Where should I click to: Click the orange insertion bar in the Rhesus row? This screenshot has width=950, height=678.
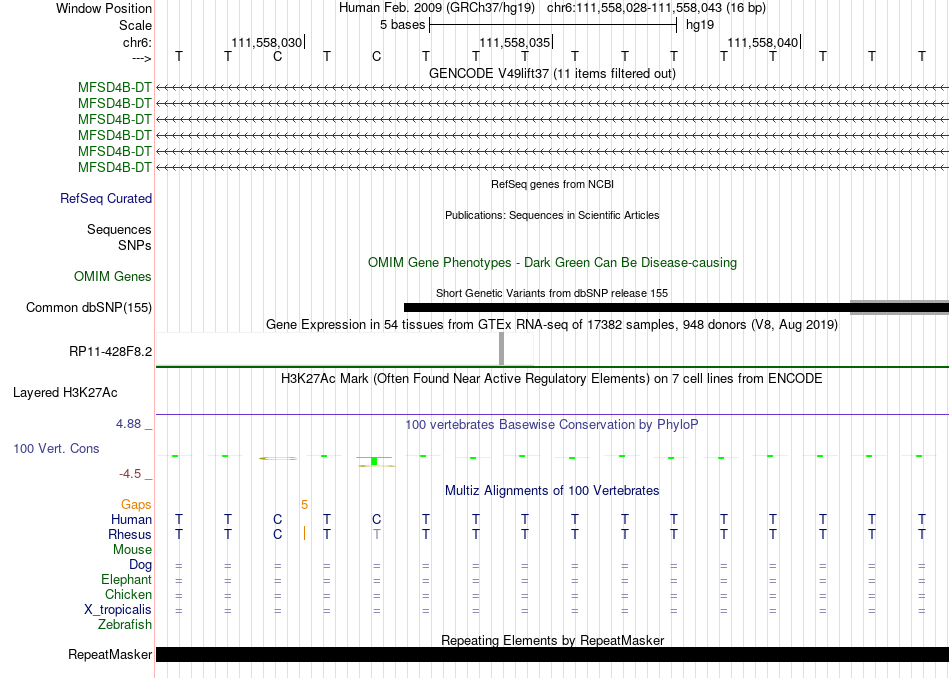tap(304, 533)
